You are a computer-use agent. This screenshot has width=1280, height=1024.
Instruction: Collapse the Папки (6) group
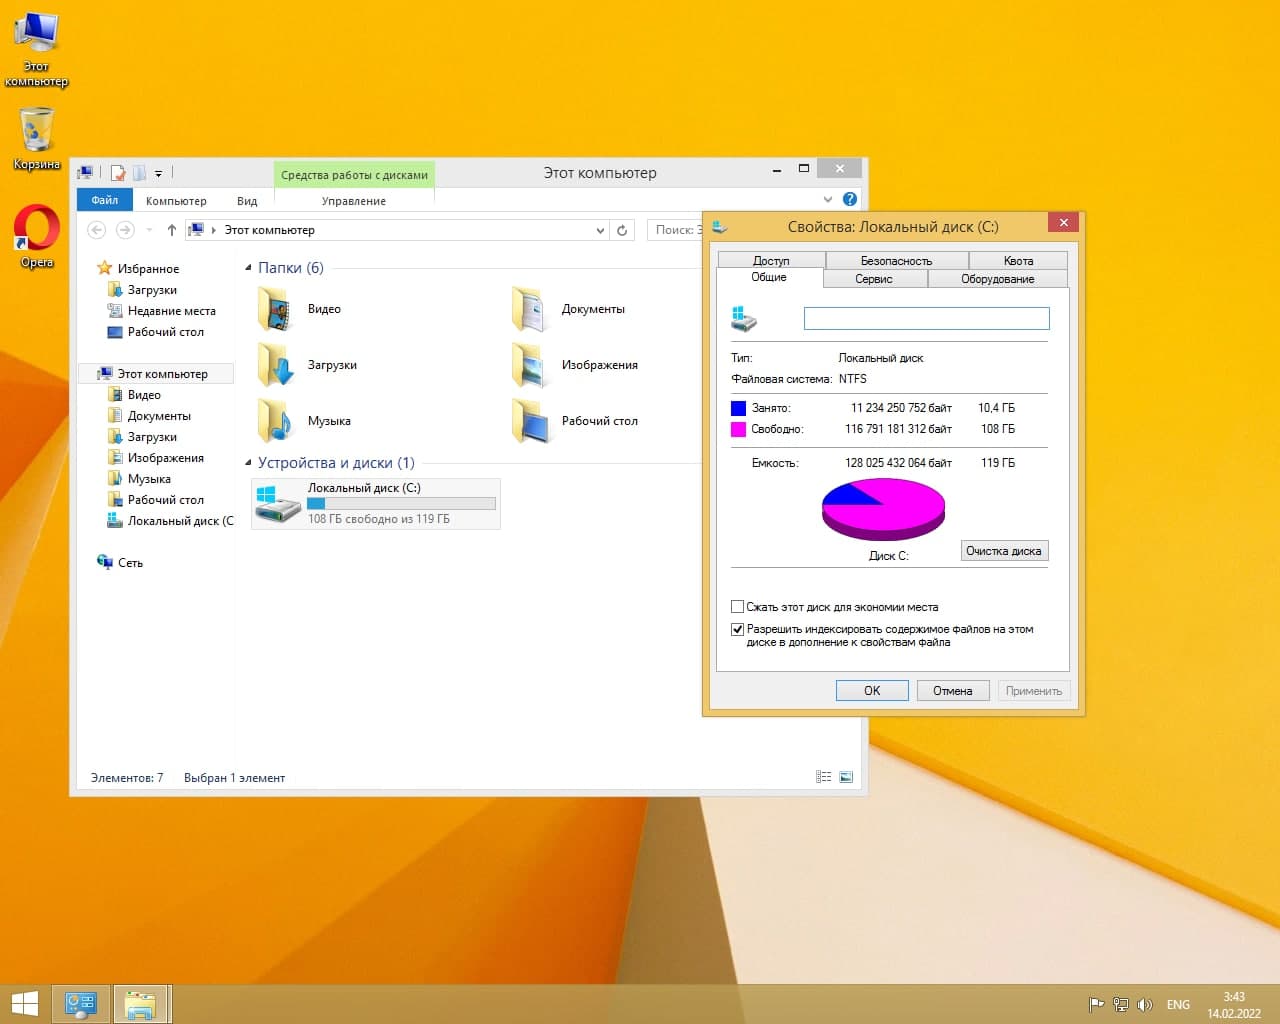(x=249, y=268)
